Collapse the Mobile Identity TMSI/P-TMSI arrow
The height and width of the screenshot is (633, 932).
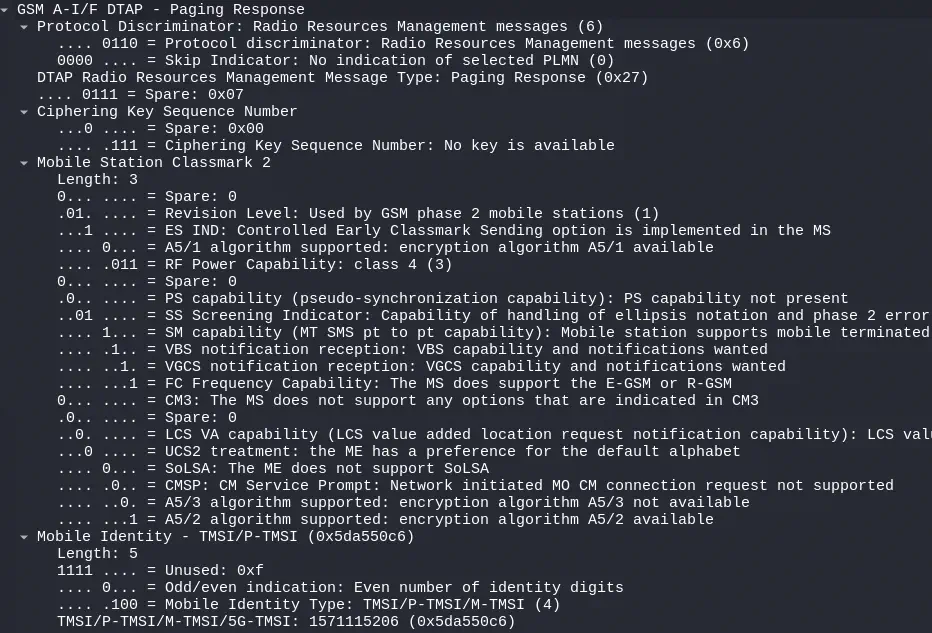point(25,536)
